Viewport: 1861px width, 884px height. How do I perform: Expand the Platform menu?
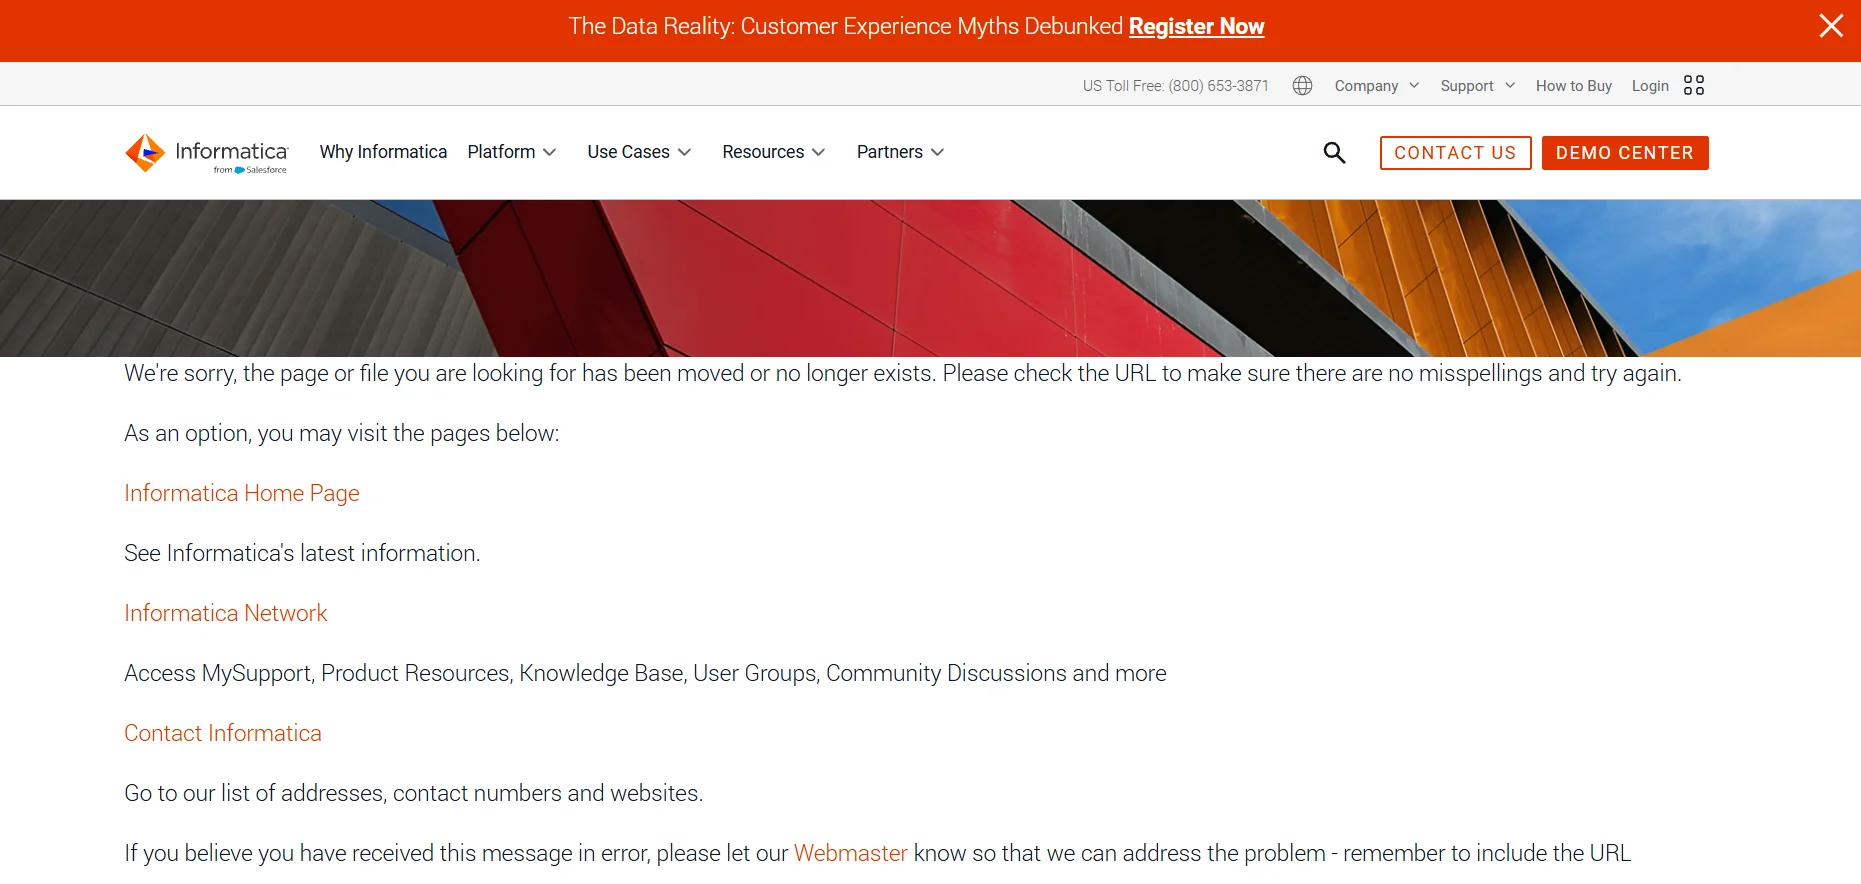pyautogui.click(x=512, y=152)
